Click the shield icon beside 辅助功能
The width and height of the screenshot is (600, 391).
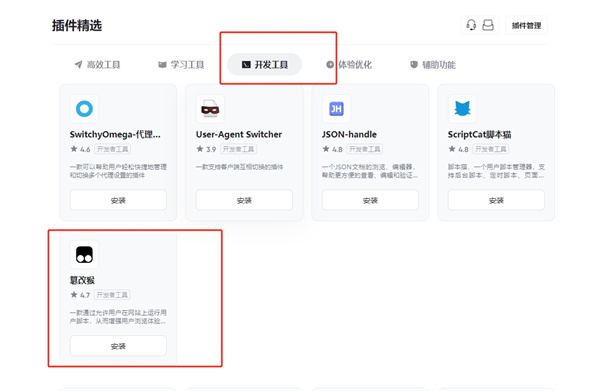414,64
